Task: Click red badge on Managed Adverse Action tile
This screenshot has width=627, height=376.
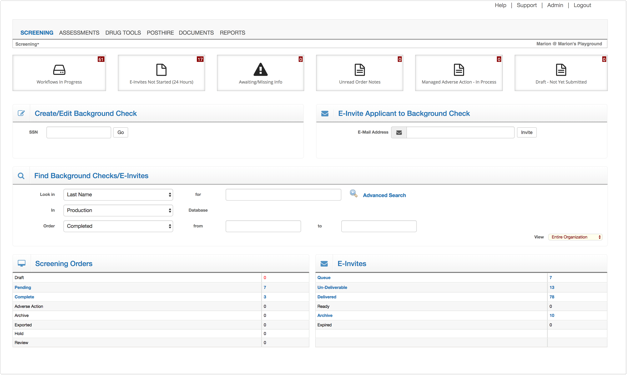Action: pyautogui.click(x=499, y=59)
